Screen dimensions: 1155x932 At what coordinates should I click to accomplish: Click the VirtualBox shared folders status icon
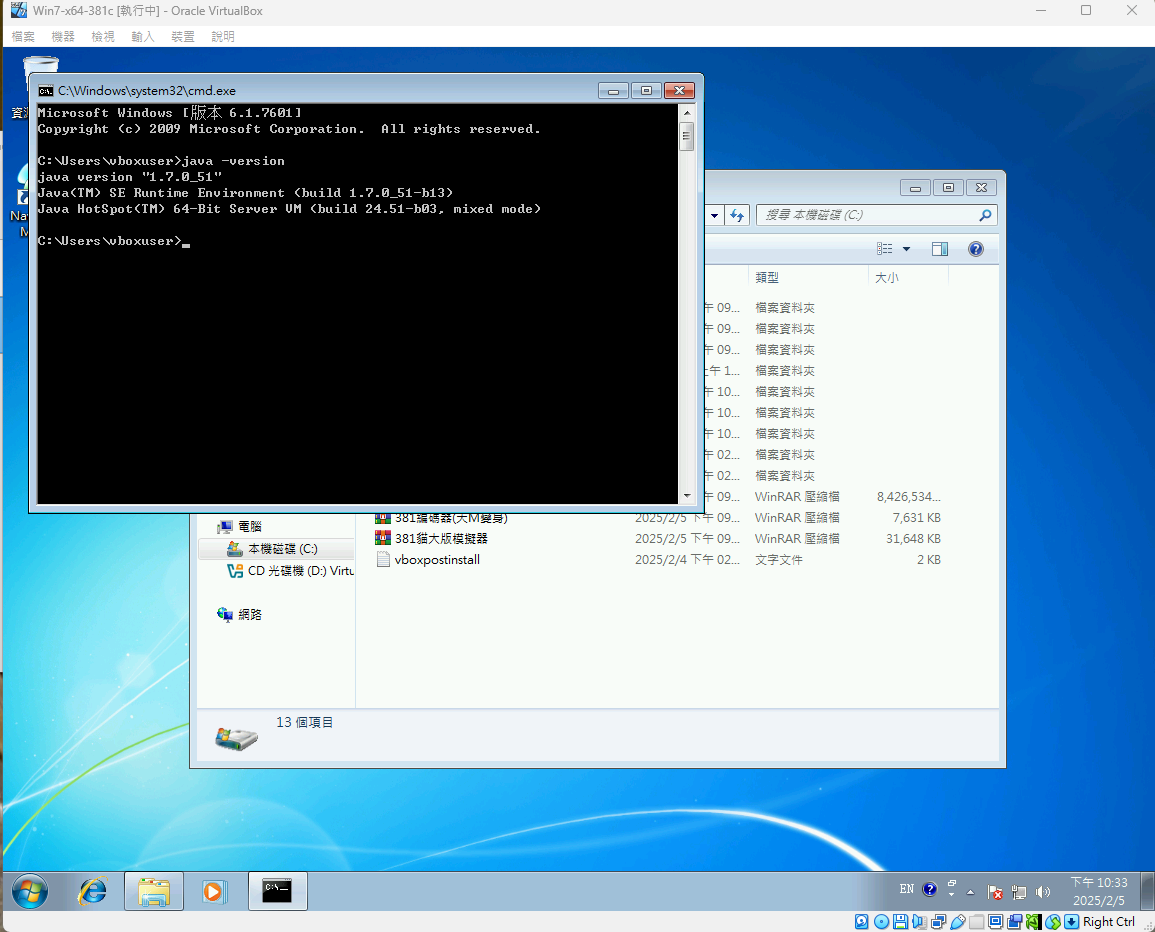(x=977, y=922)
